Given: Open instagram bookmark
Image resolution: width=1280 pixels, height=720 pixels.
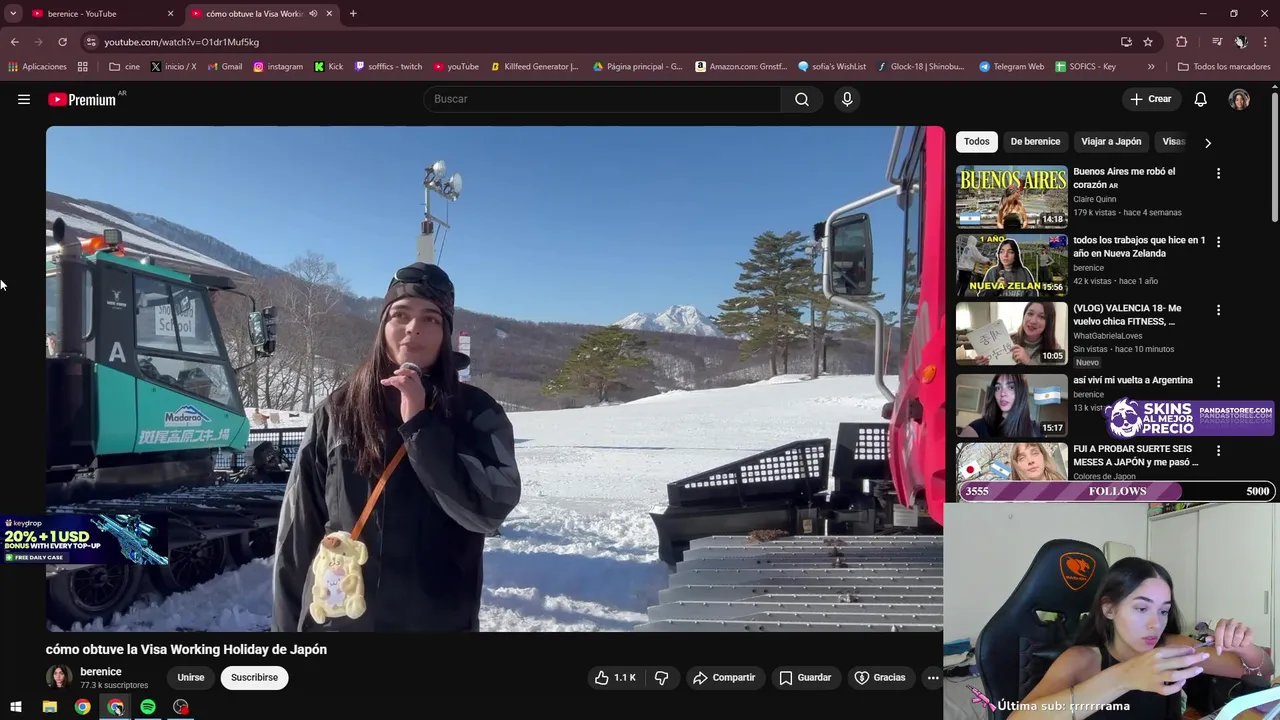Looking at the screenshot, I should coord(278,67).
